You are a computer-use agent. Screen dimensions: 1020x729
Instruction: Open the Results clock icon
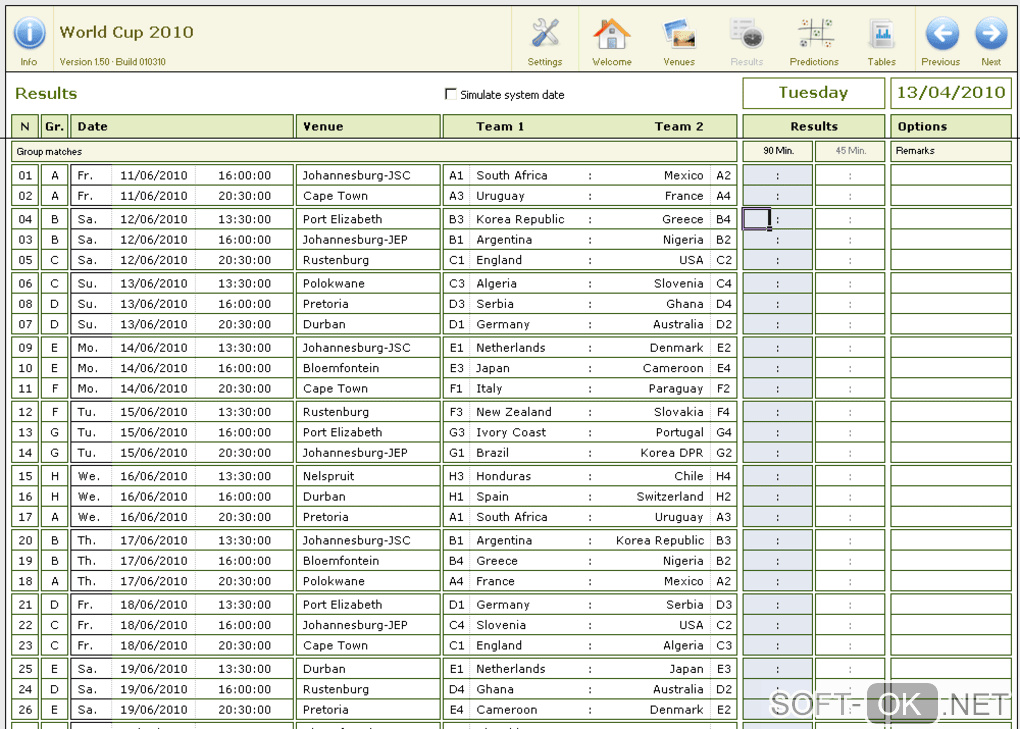(x=746, y=34)
